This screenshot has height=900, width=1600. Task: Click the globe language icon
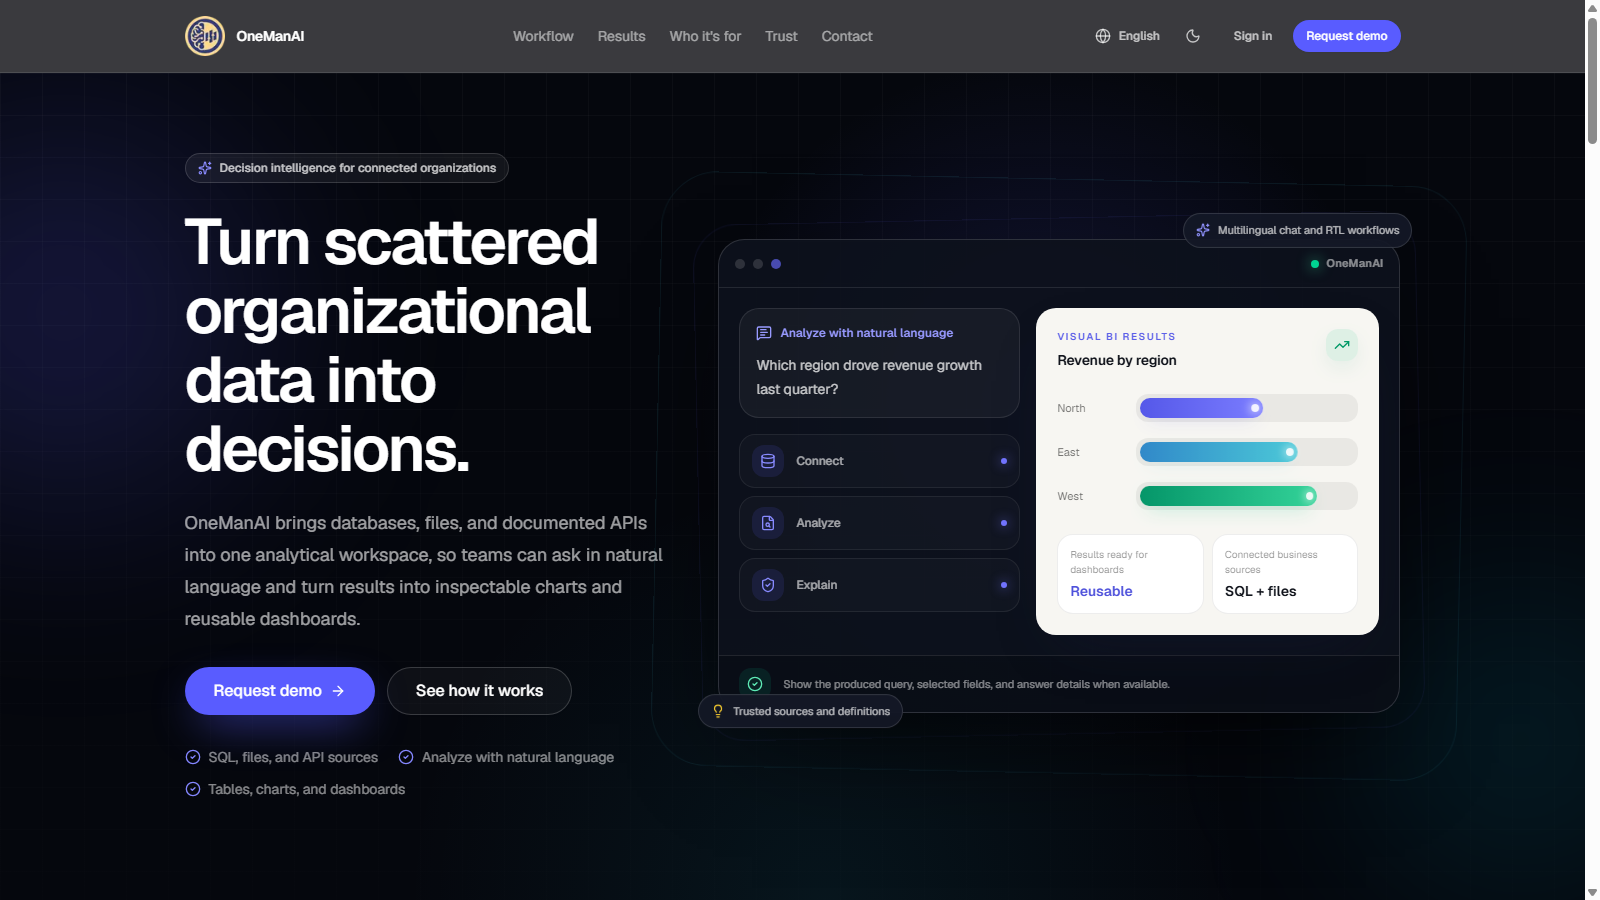pyautogui.click(x=1103, y=36)
